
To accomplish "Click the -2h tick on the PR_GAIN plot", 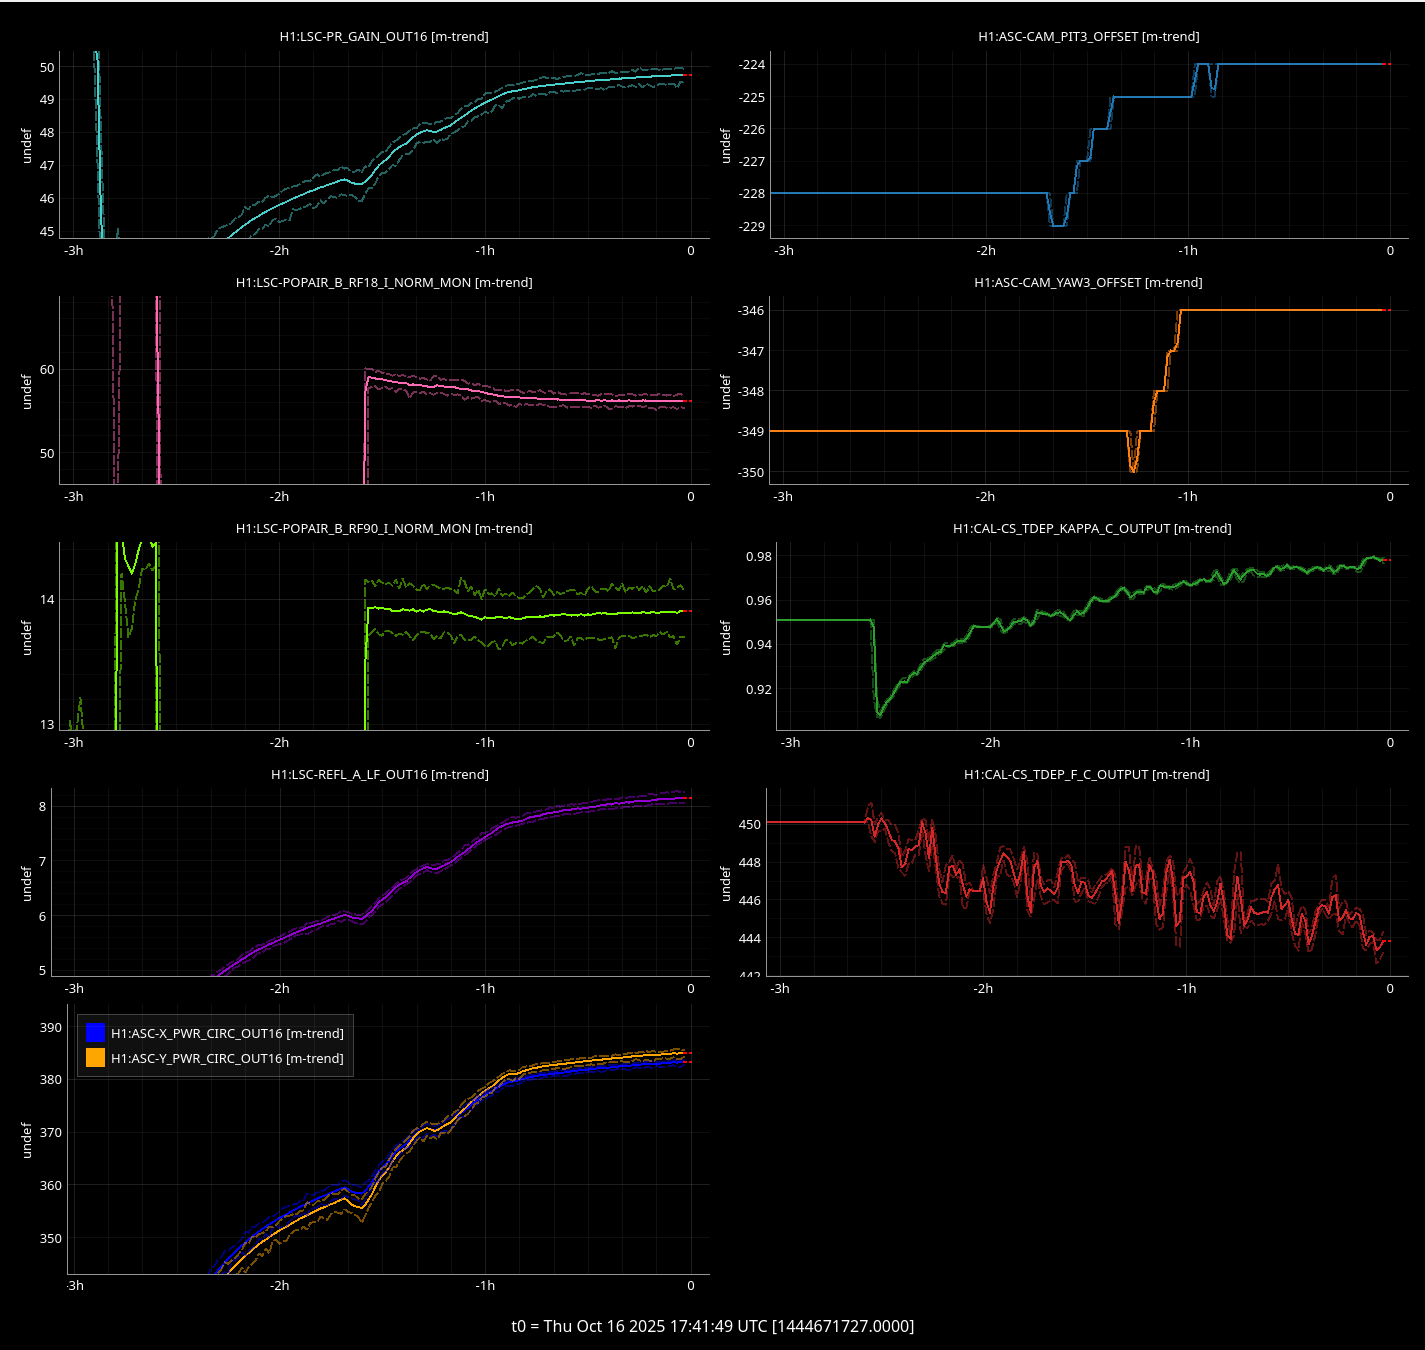I will pyautogui.click(x=279, y=251).
